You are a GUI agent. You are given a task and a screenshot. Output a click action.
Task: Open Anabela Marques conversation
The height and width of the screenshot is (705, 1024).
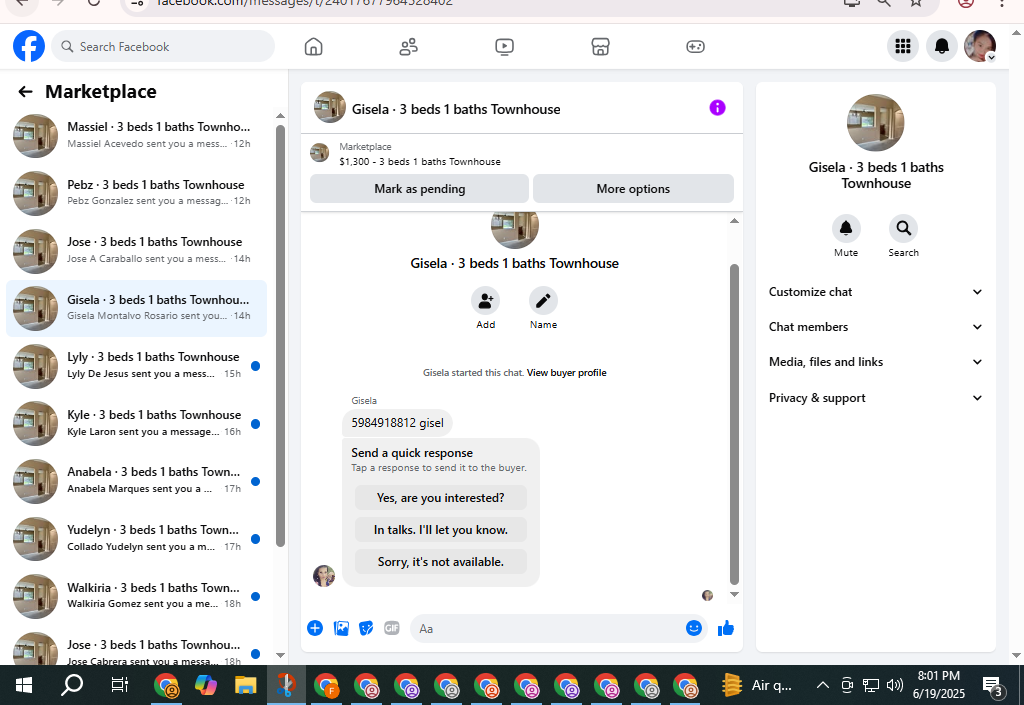136,480
